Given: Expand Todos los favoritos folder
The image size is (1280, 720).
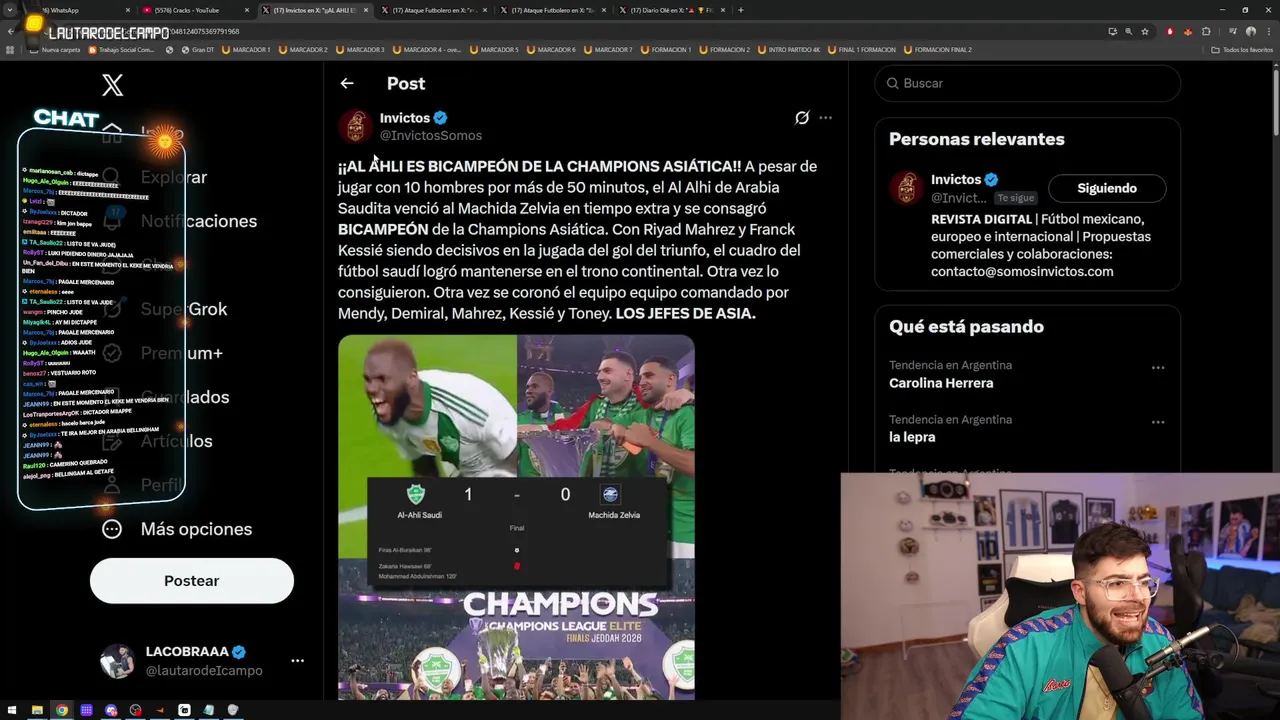Looking at the screenshot, I should (x=1242, y=49).
